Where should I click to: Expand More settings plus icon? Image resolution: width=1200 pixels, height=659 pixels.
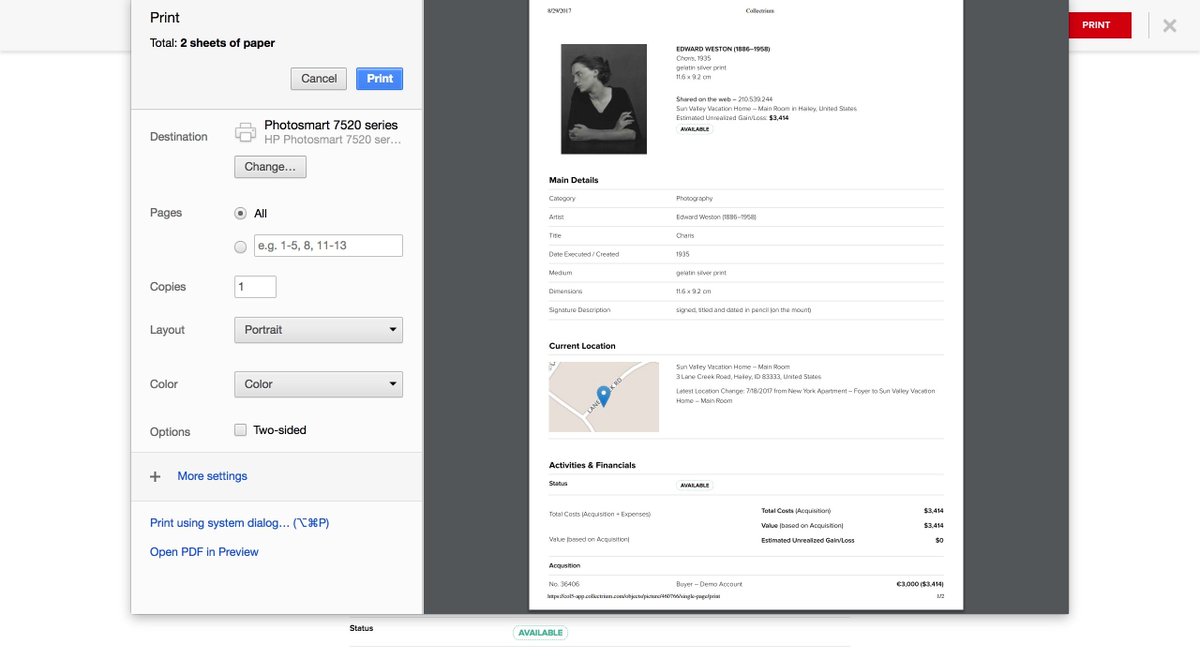[155, 477]
